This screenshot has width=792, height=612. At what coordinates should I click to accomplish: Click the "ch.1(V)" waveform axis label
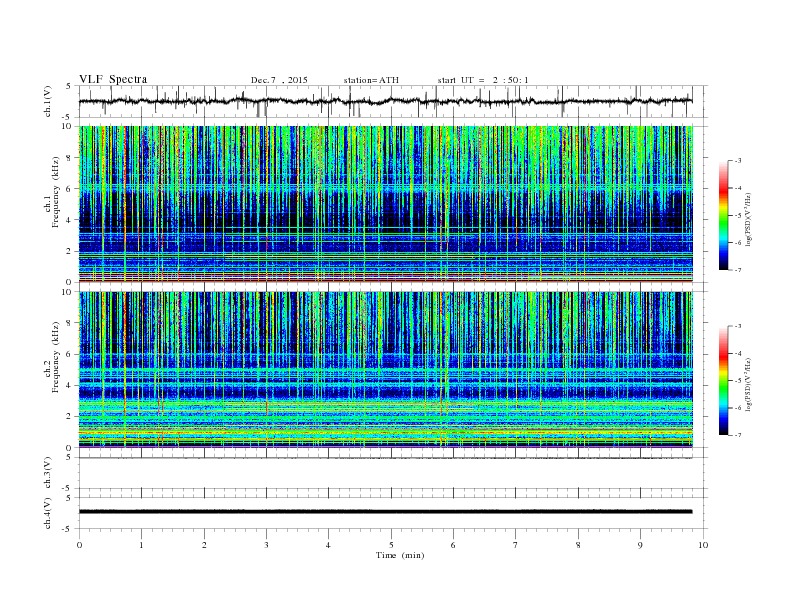48,101
